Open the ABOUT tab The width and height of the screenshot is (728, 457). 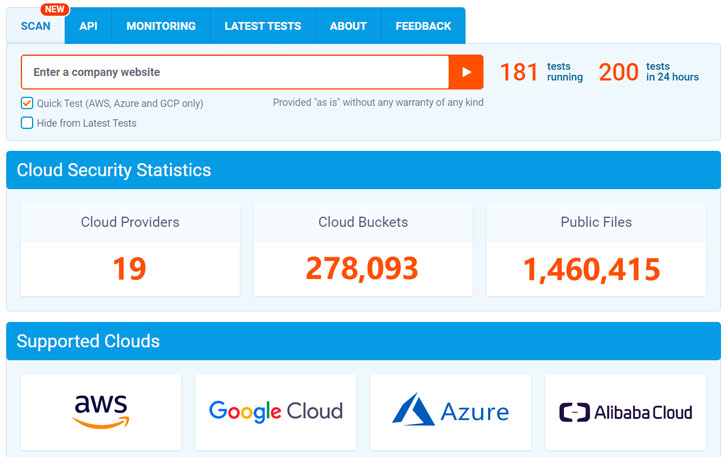(348, 26)
